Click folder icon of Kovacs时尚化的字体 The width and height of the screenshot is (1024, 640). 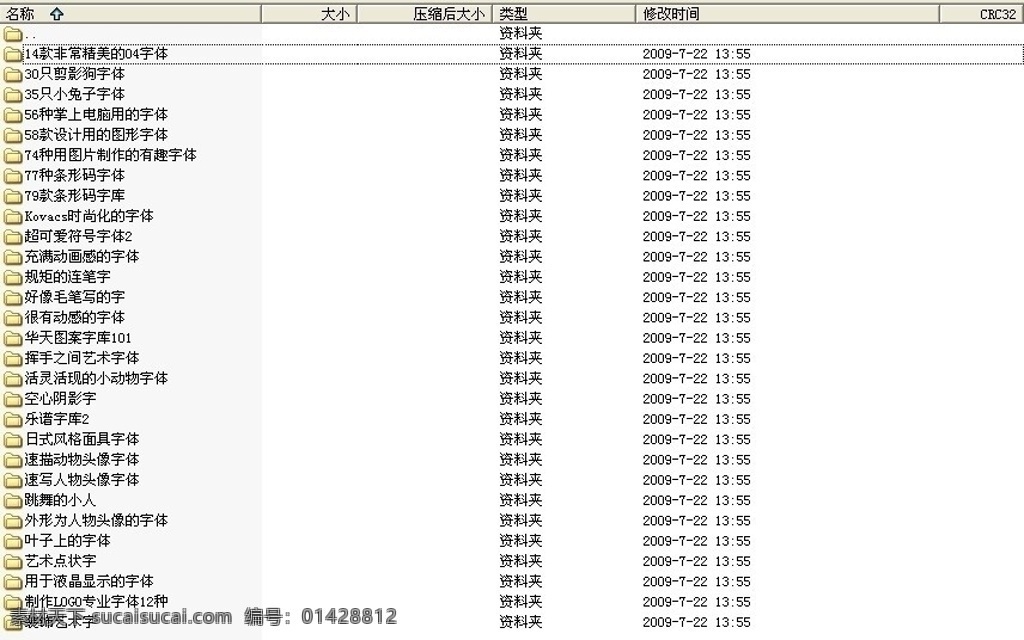(x=12, y=216)
